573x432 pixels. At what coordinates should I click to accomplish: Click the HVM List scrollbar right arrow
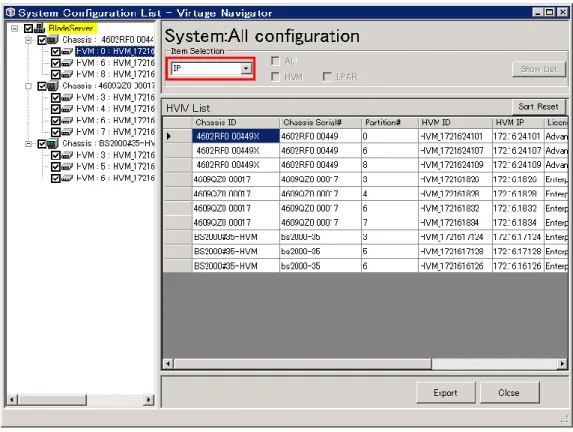(562, 364)
